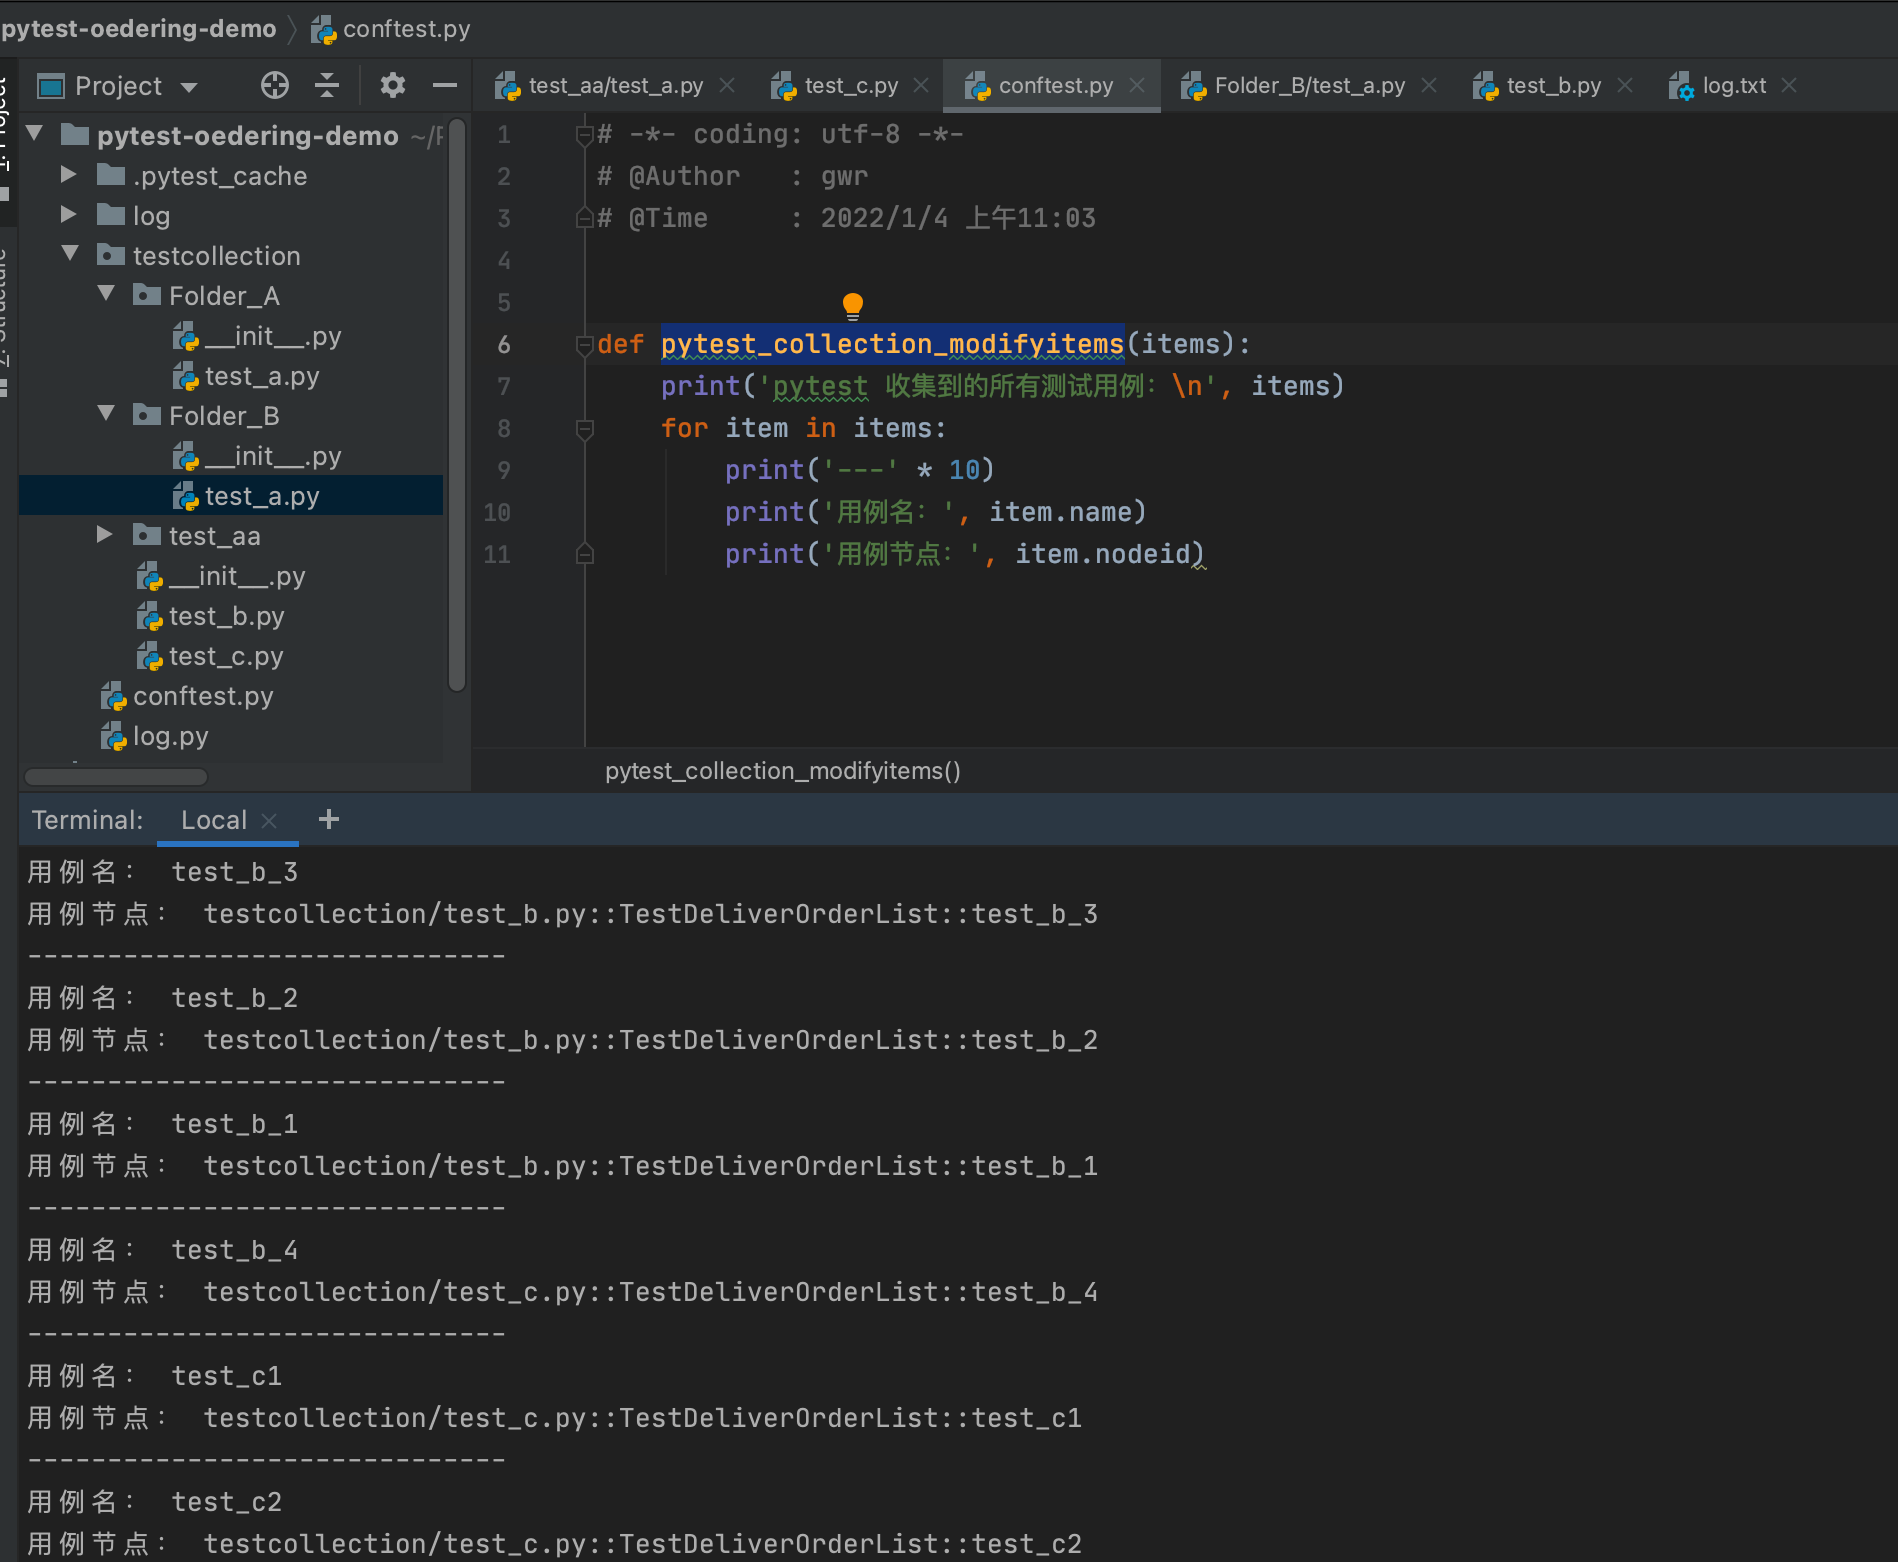Click the @Author comment on line 2
Screen dimensions: 1898x1562
[x=733, y=177]
